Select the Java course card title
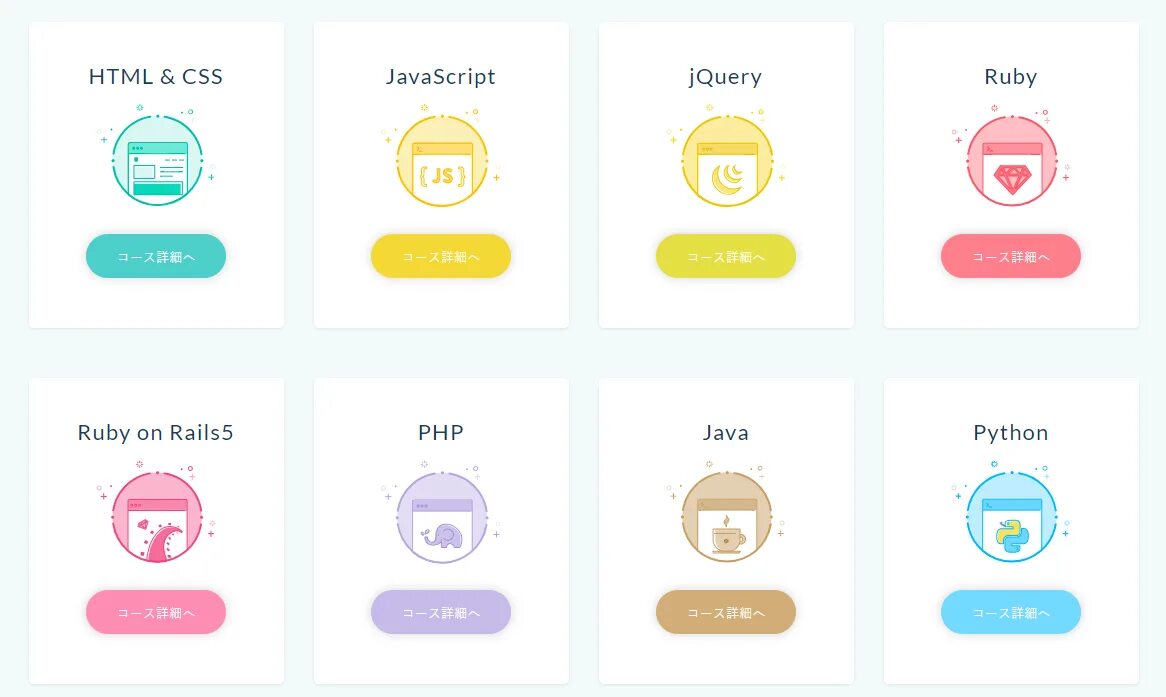This screenshot has width=1166, height=697. 726,433
